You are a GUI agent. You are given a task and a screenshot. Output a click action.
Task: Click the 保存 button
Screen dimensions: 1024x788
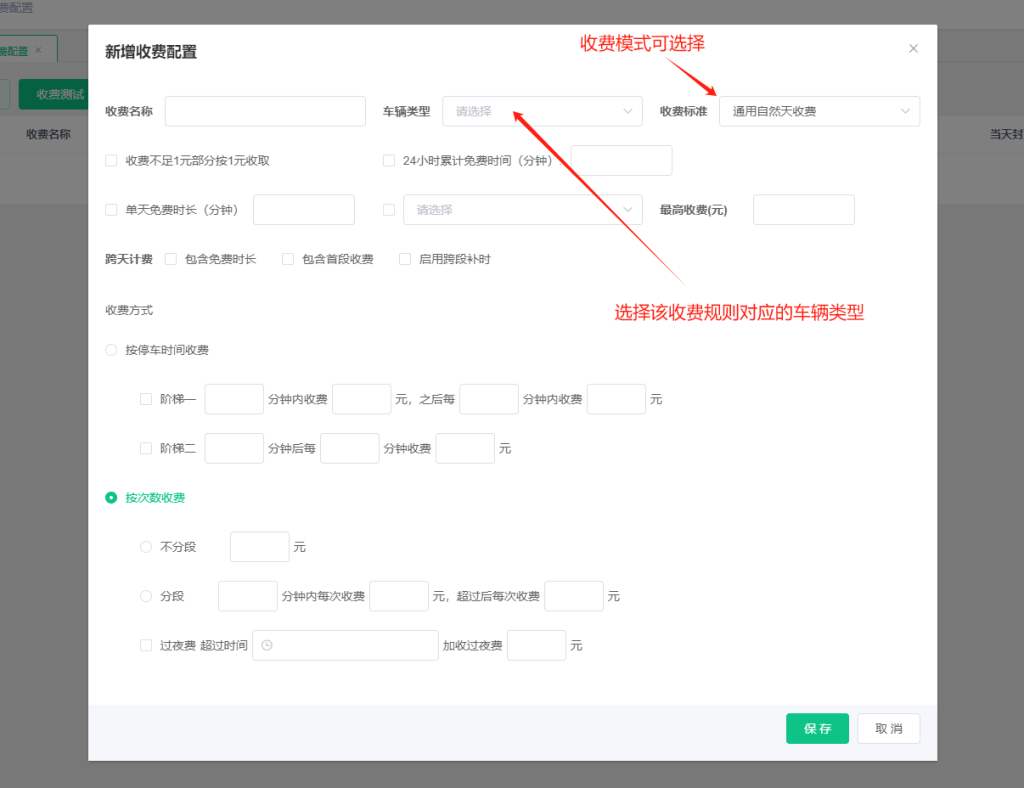tap(817, 729)
